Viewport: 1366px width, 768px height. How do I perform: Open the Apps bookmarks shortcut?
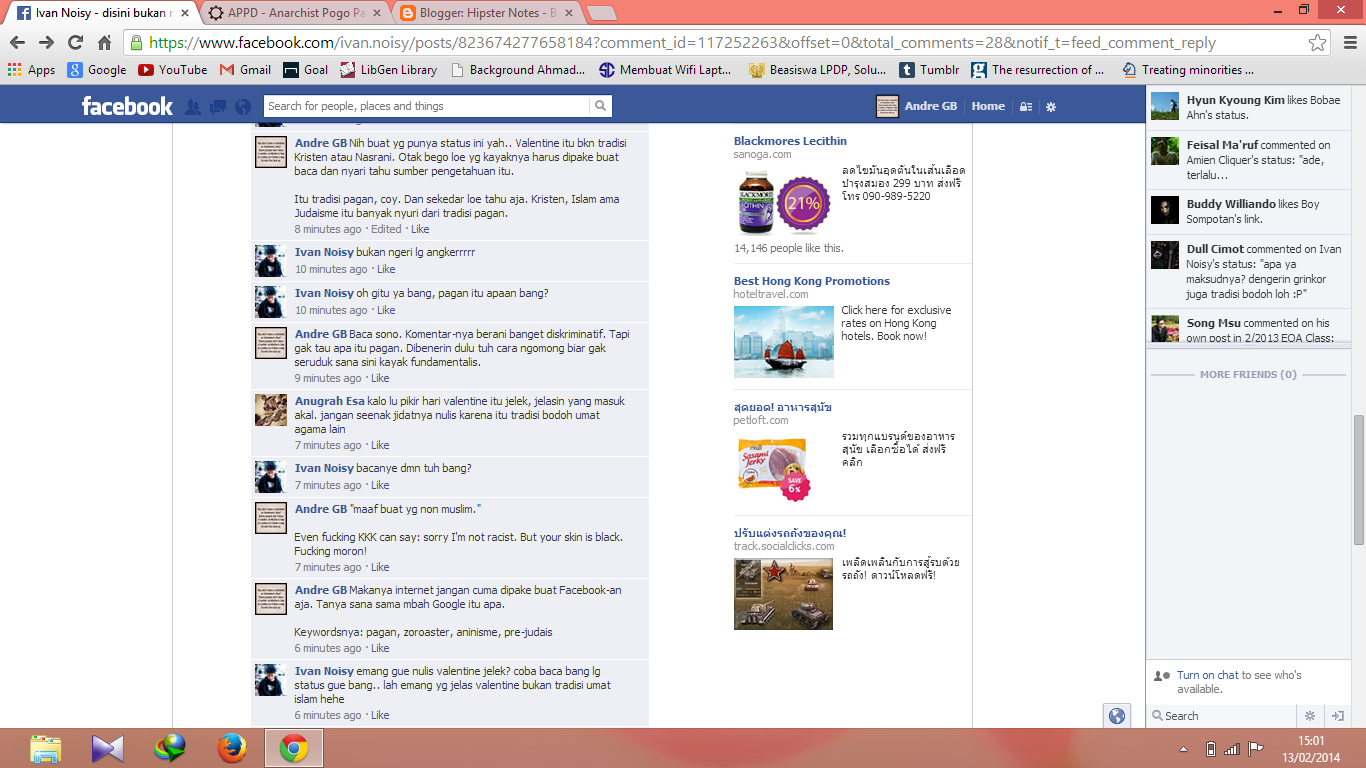coord(32,70)
